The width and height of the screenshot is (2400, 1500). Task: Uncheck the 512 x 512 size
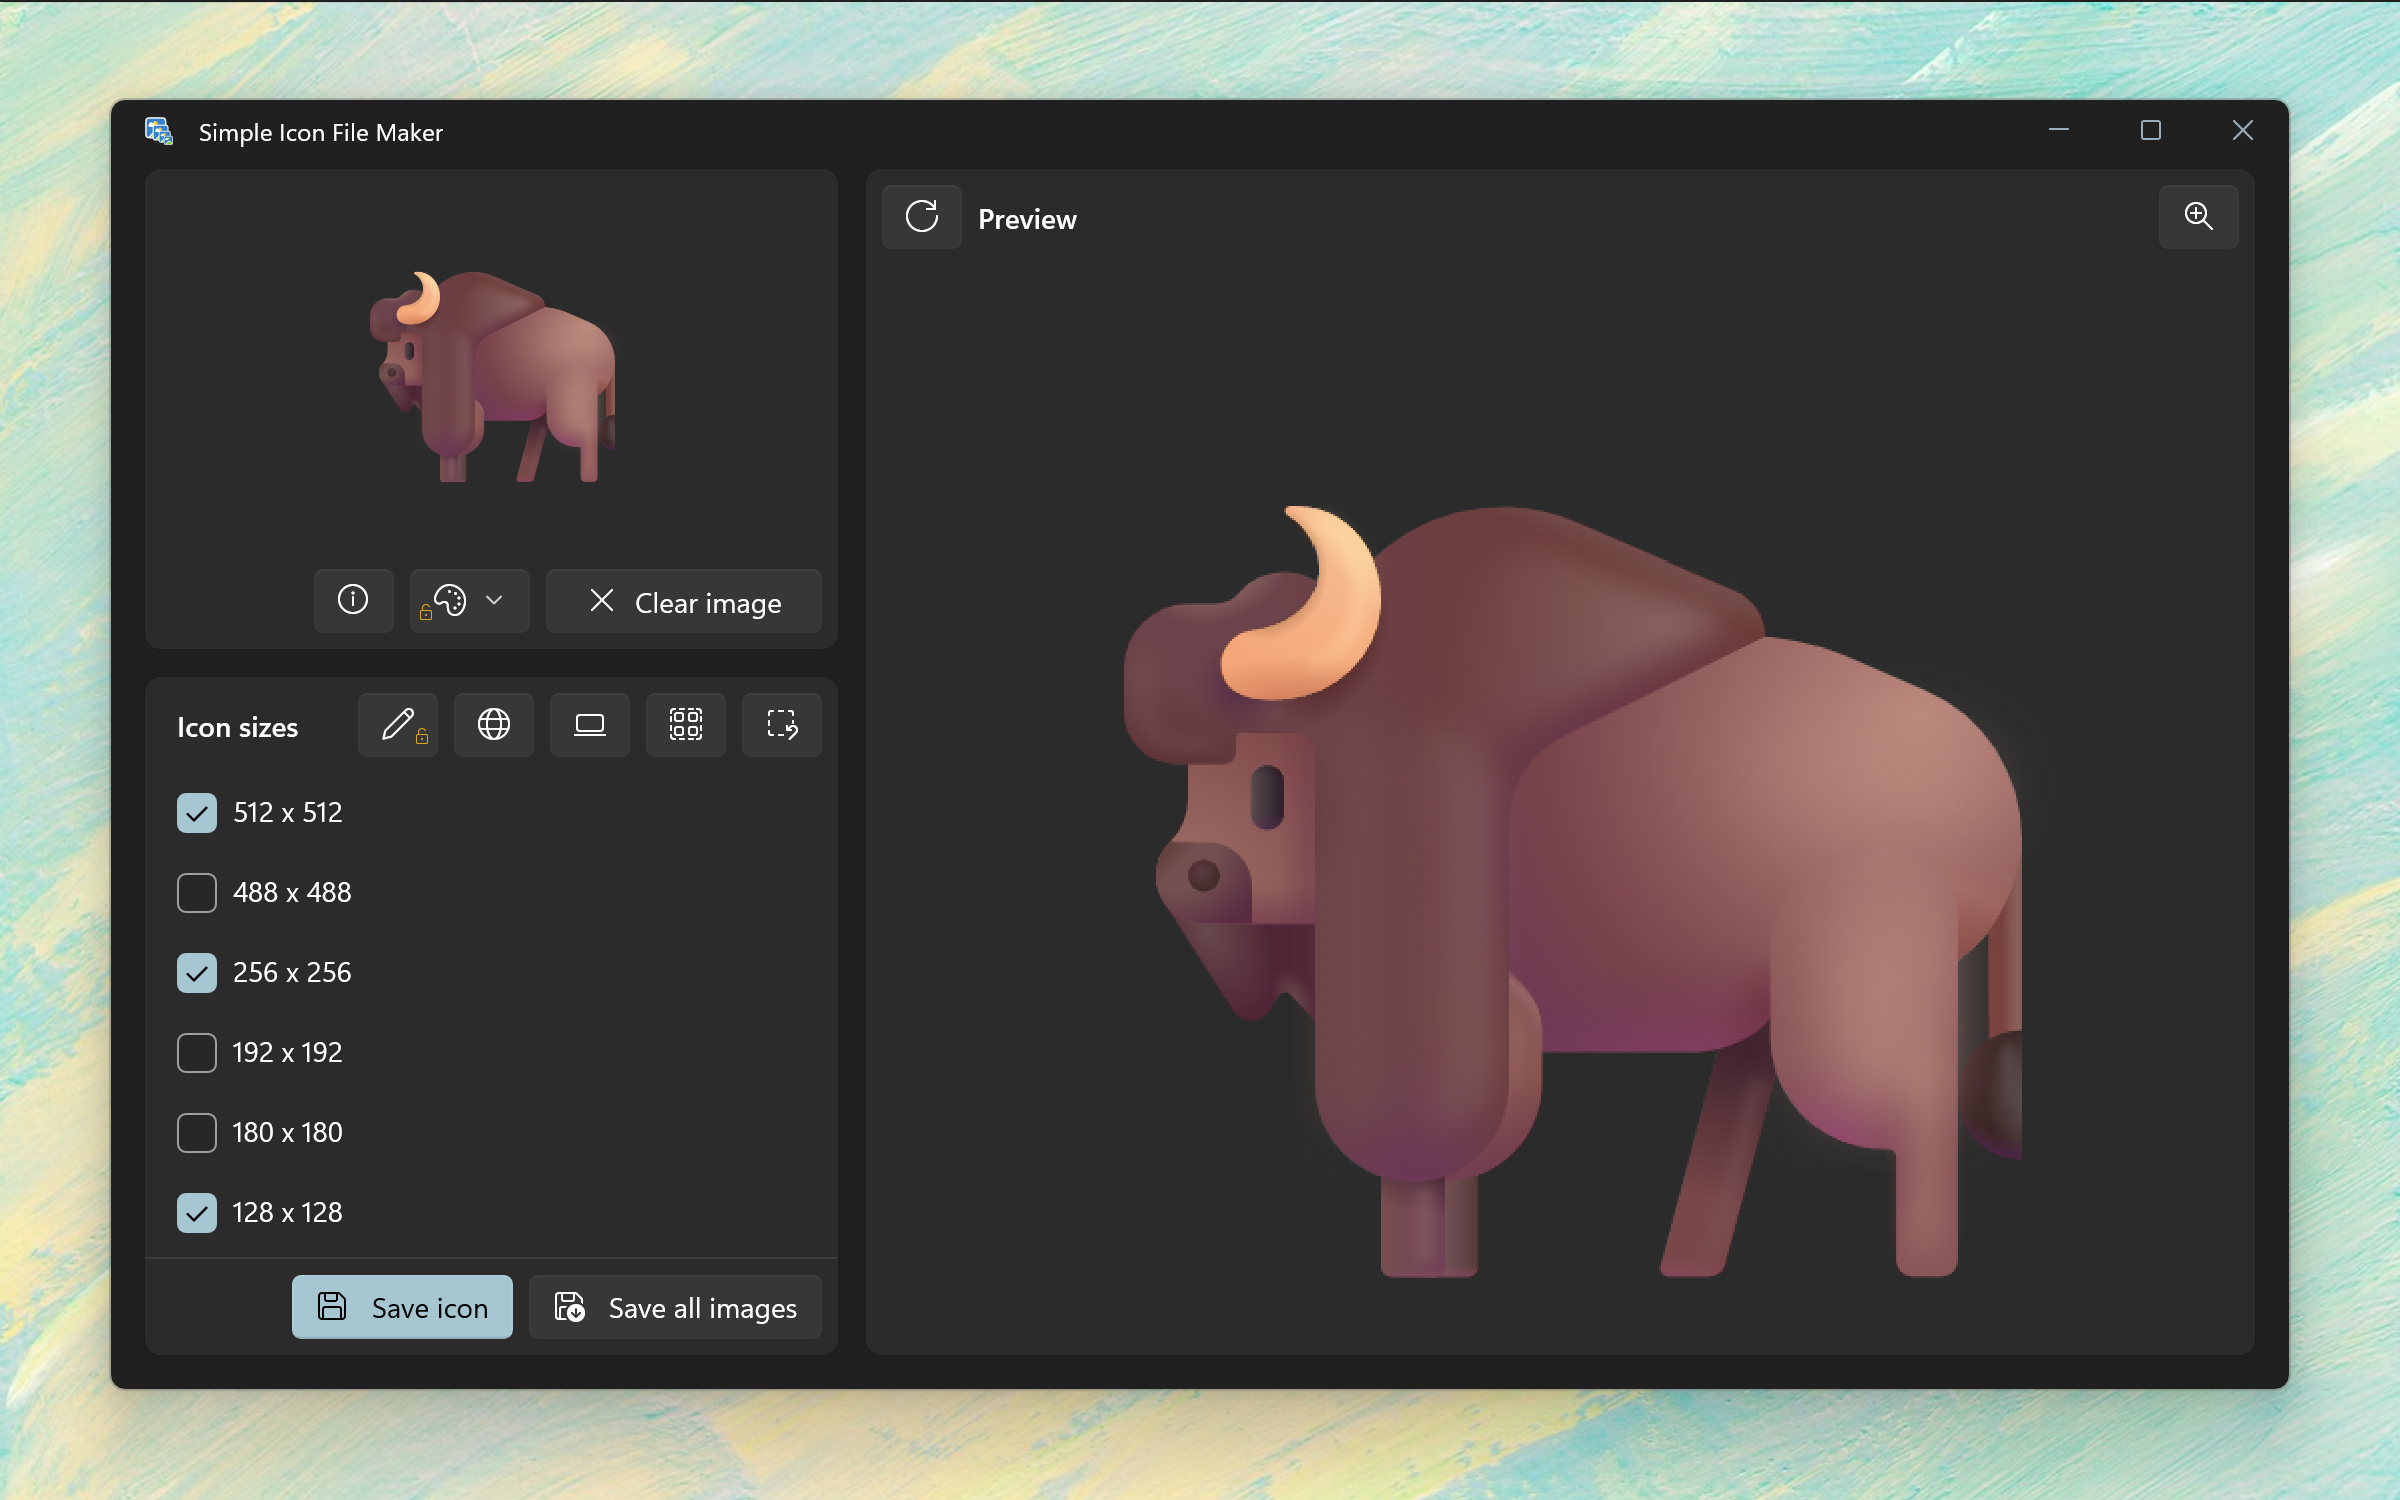pyautogui.click(x=197, y=813)
